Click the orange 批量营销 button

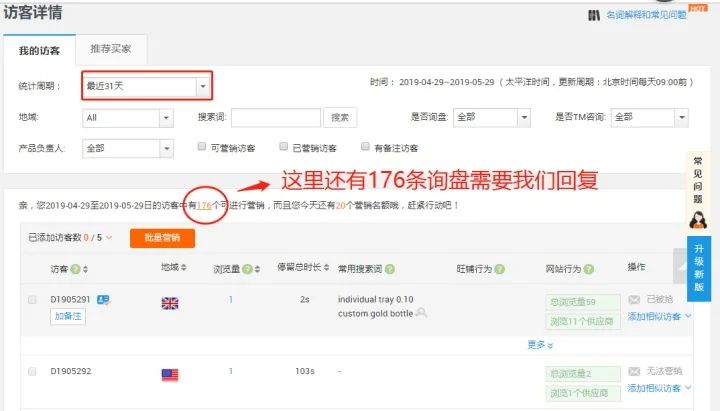pos(162,238)
